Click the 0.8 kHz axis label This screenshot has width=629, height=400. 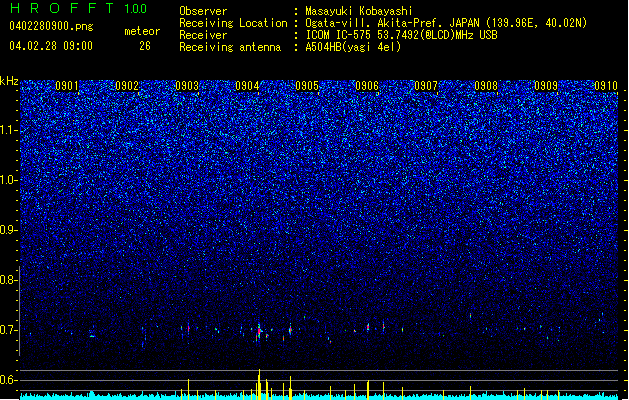click(x=9, y=280)
